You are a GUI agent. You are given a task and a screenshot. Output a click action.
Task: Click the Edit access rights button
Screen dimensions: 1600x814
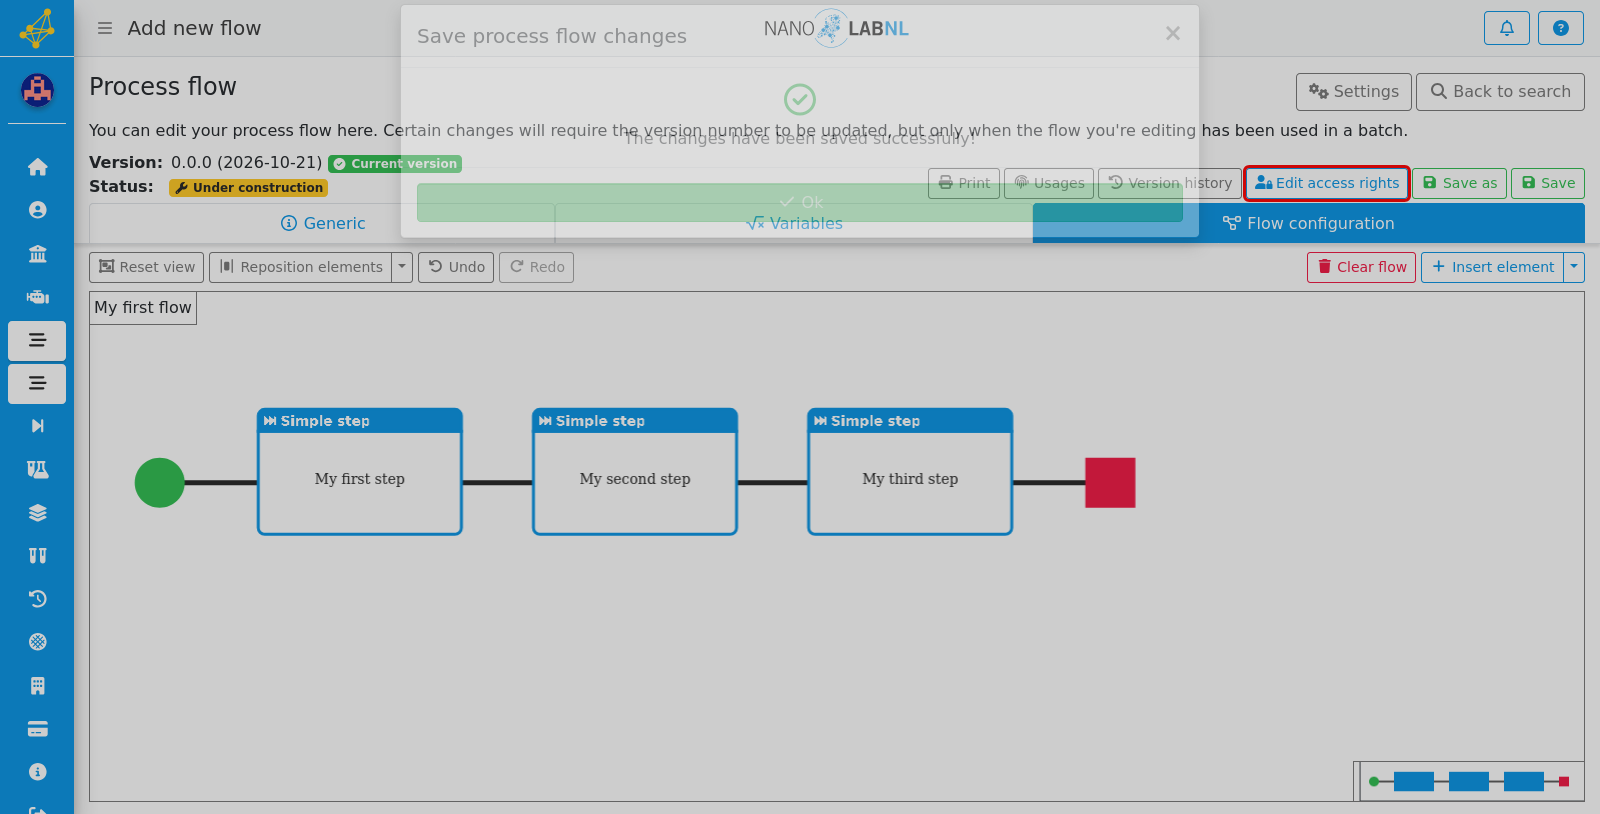click(1327, 183)
